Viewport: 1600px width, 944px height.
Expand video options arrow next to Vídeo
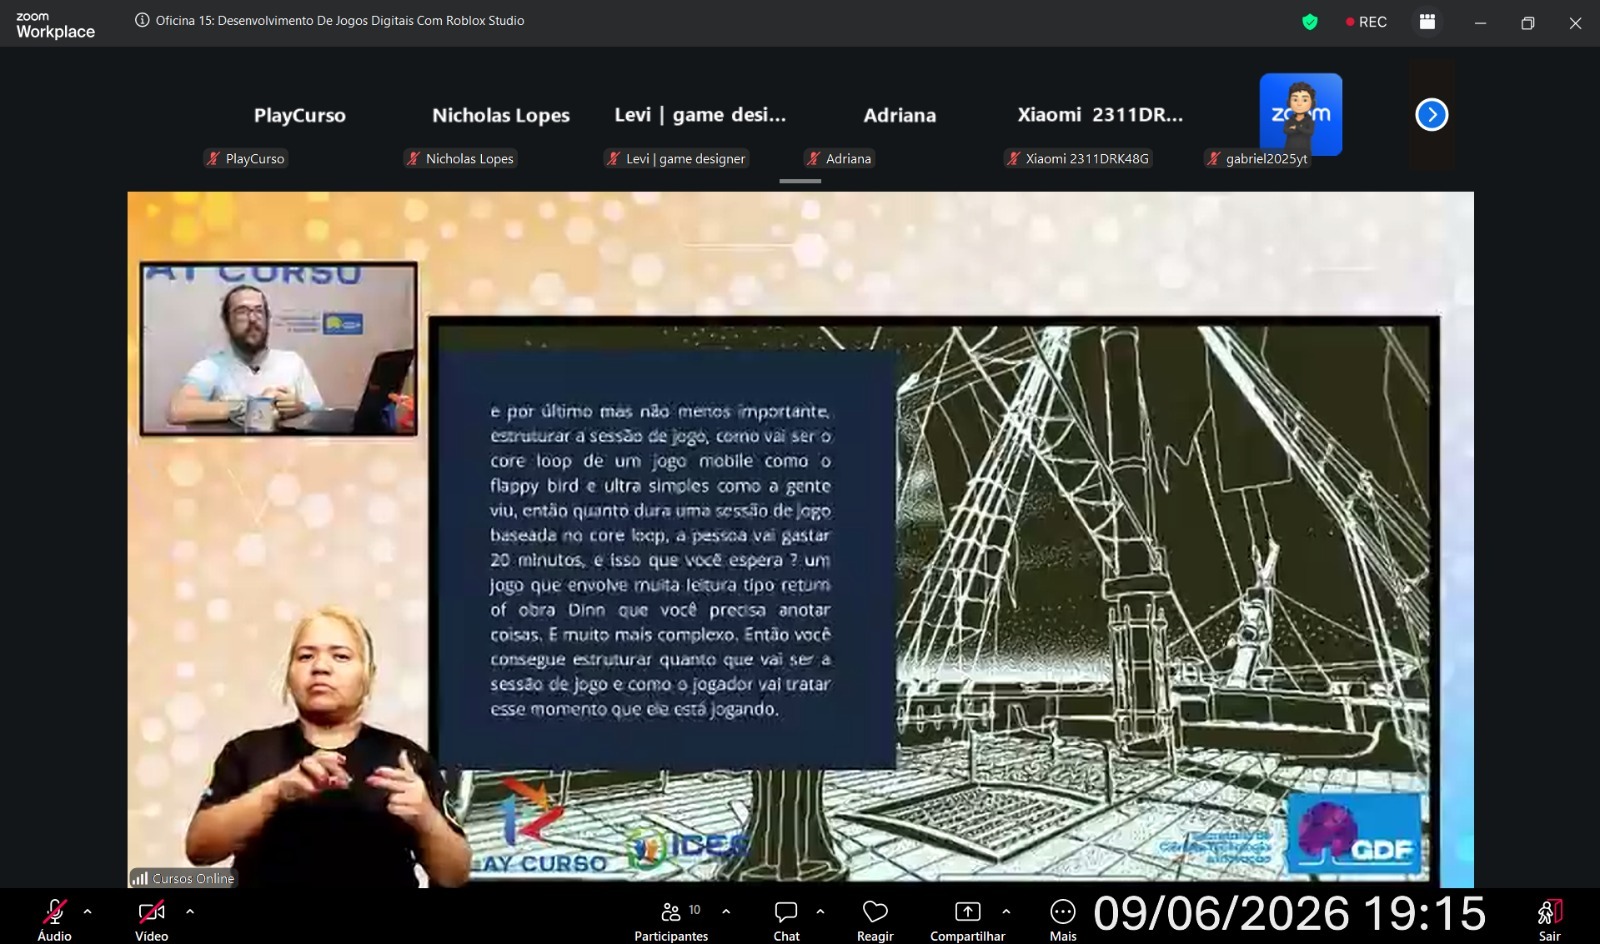point(190,911)
